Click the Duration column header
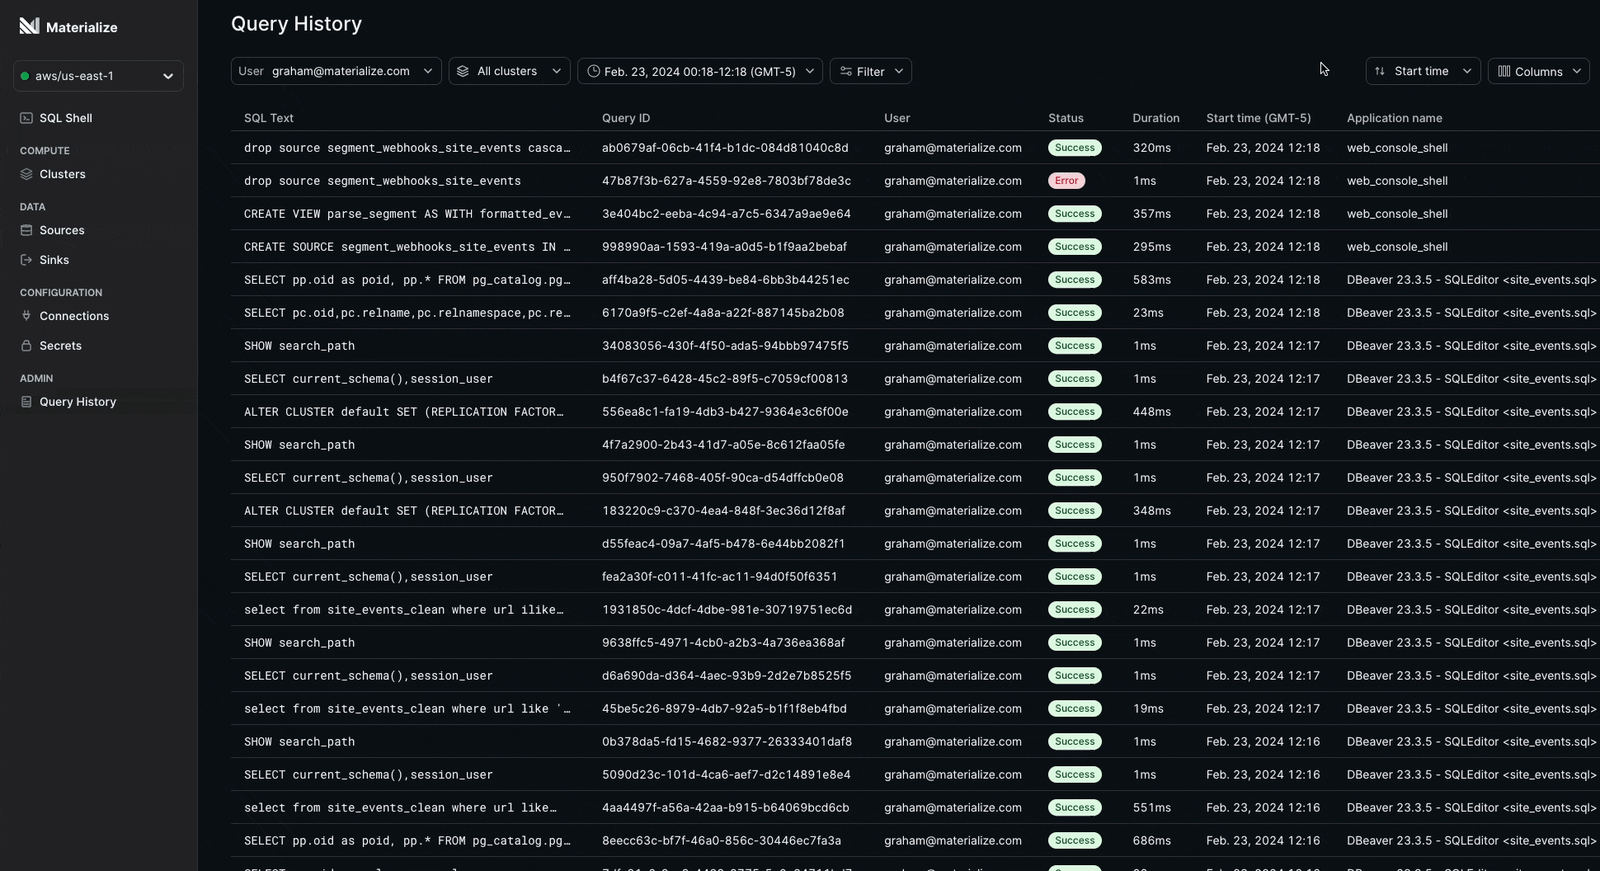 [x=1156, y=118]
